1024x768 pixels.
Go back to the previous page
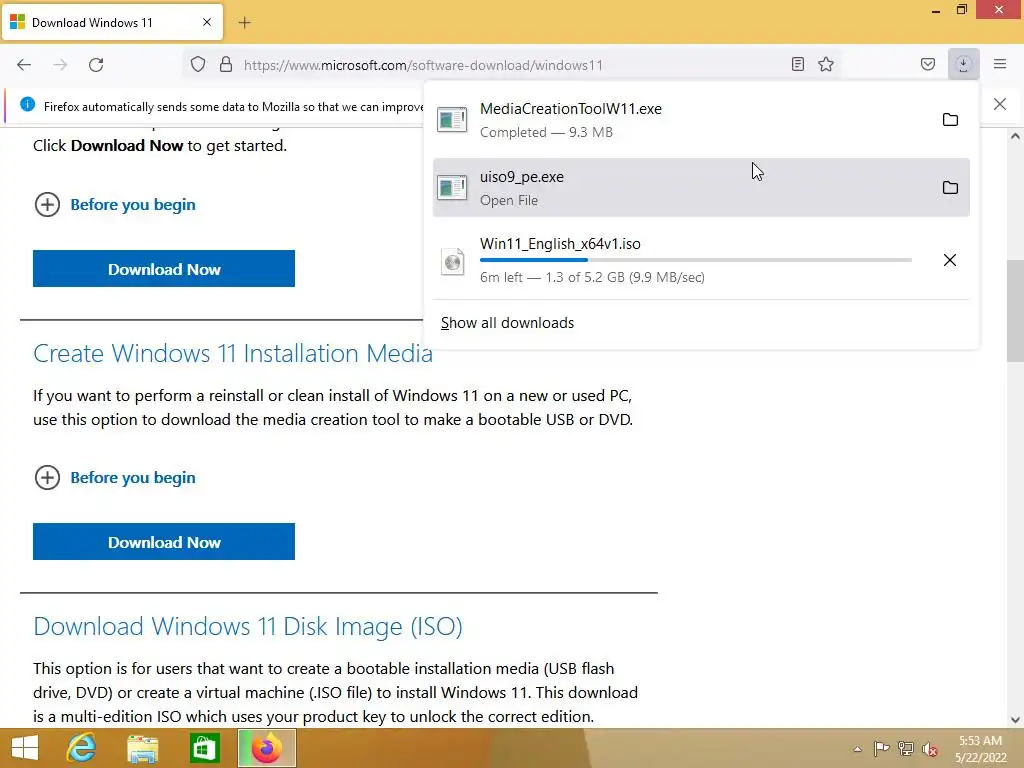click(24, 65)
